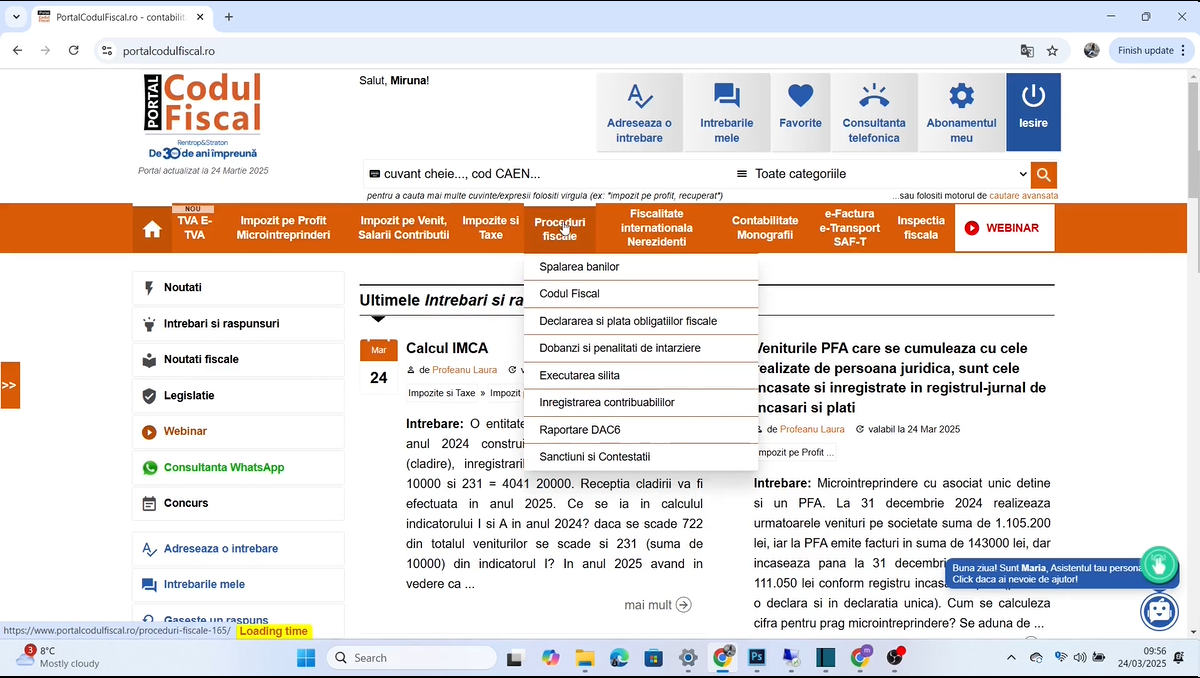Select Executarea silita menu entry
This screenshot has width=1200, height=678.
[x=641, y=375]
